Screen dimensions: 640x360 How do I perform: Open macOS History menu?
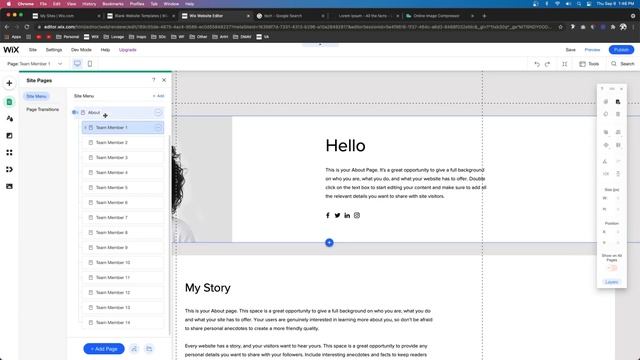[89, 4]
